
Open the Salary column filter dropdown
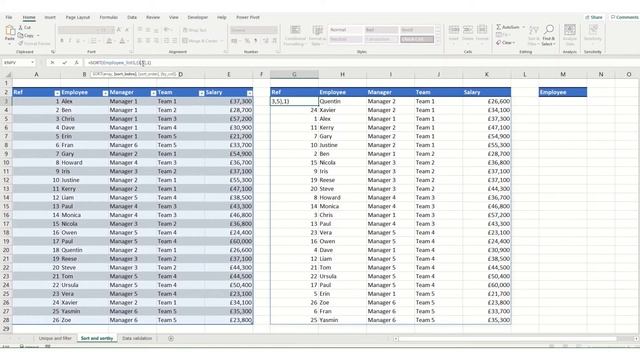tap(249, 93)
